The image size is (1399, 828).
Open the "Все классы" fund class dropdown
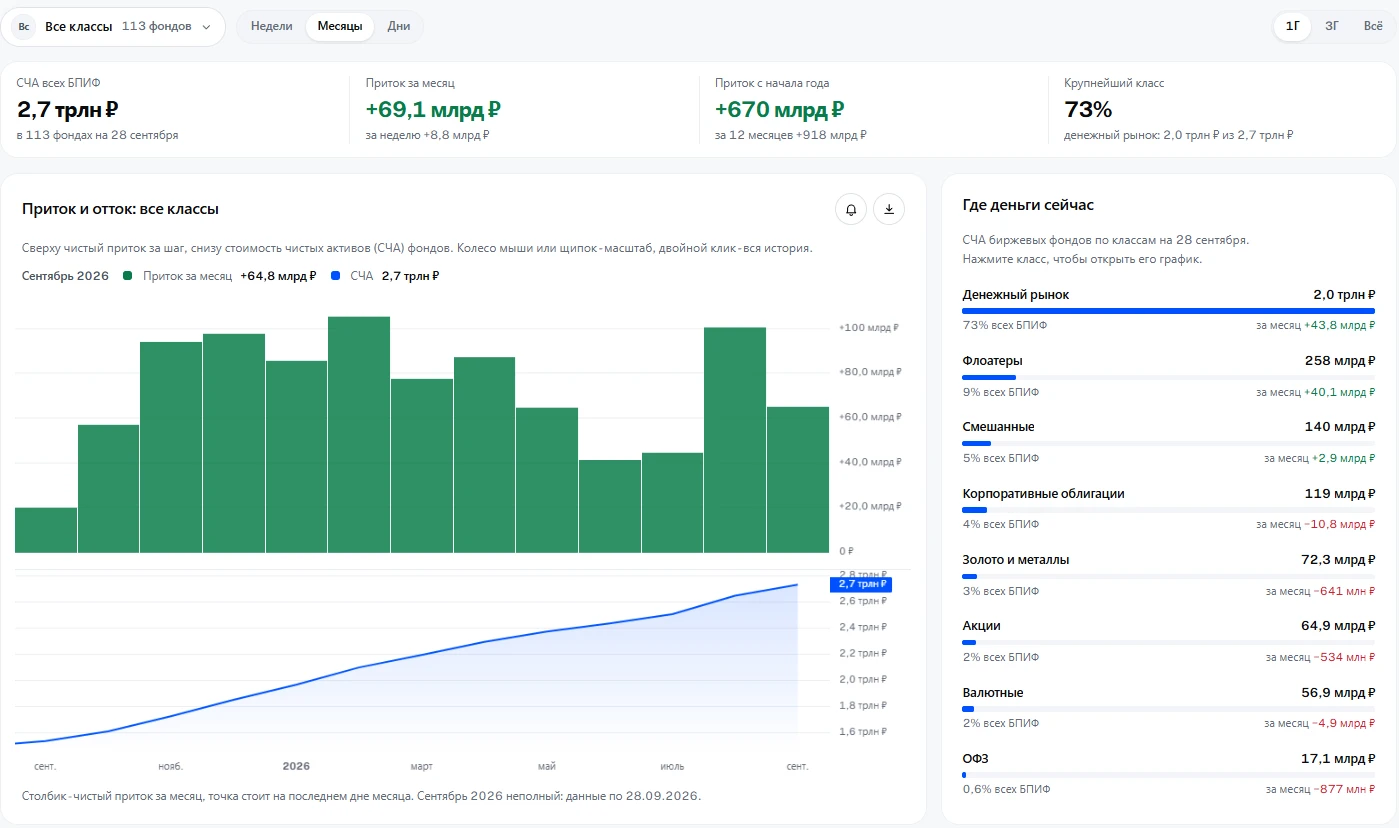[115, 27]
